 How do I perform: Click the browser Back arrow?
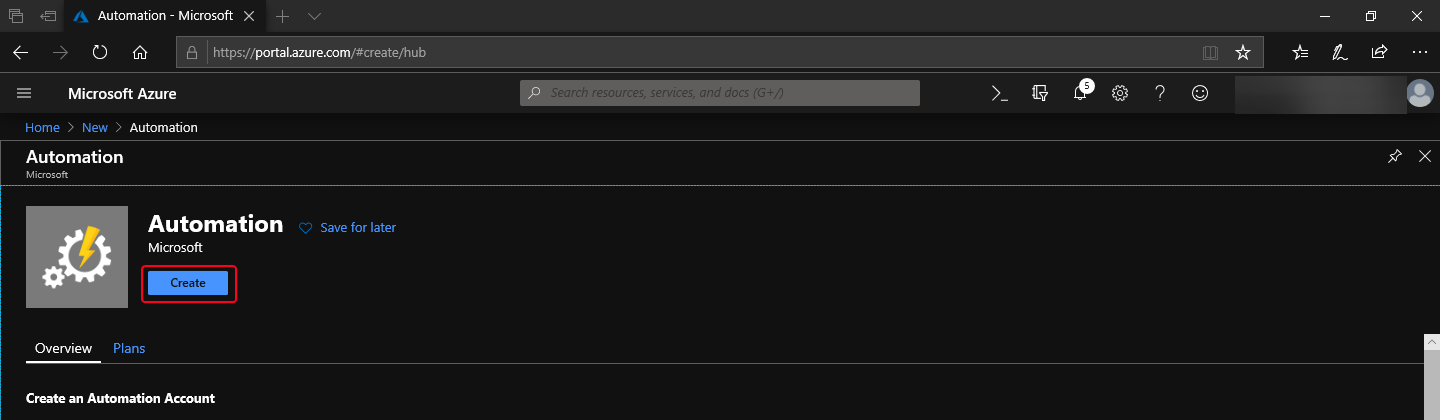click(x=21, y=52)
